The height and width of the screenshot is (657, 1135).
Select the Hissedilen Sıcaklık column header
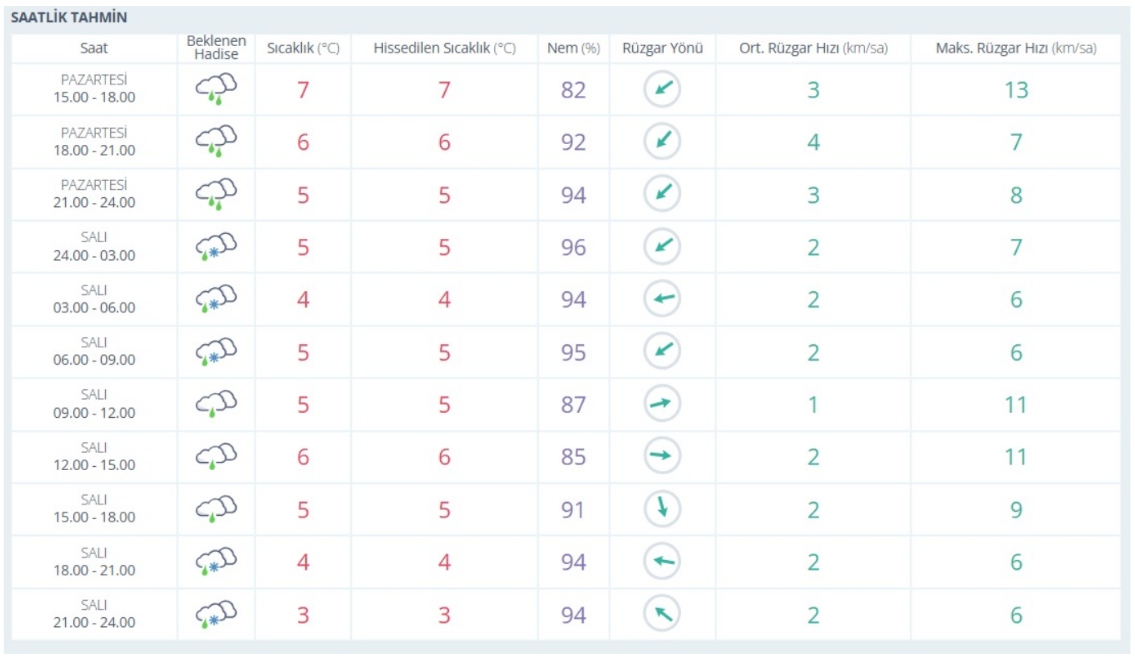(x=444, y=48)
